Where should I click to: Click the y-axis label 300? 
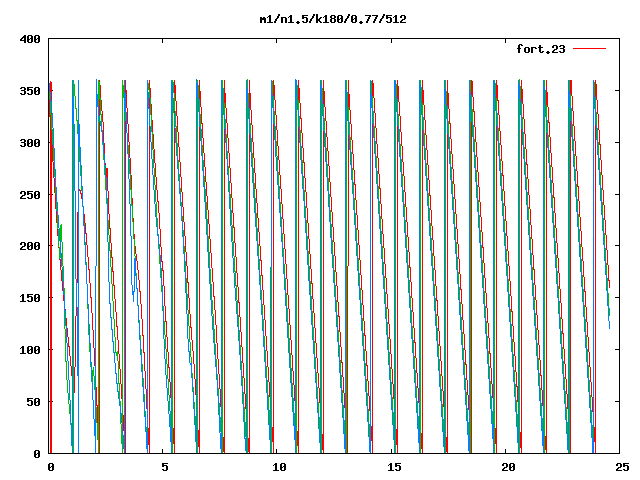pos(30,143)
